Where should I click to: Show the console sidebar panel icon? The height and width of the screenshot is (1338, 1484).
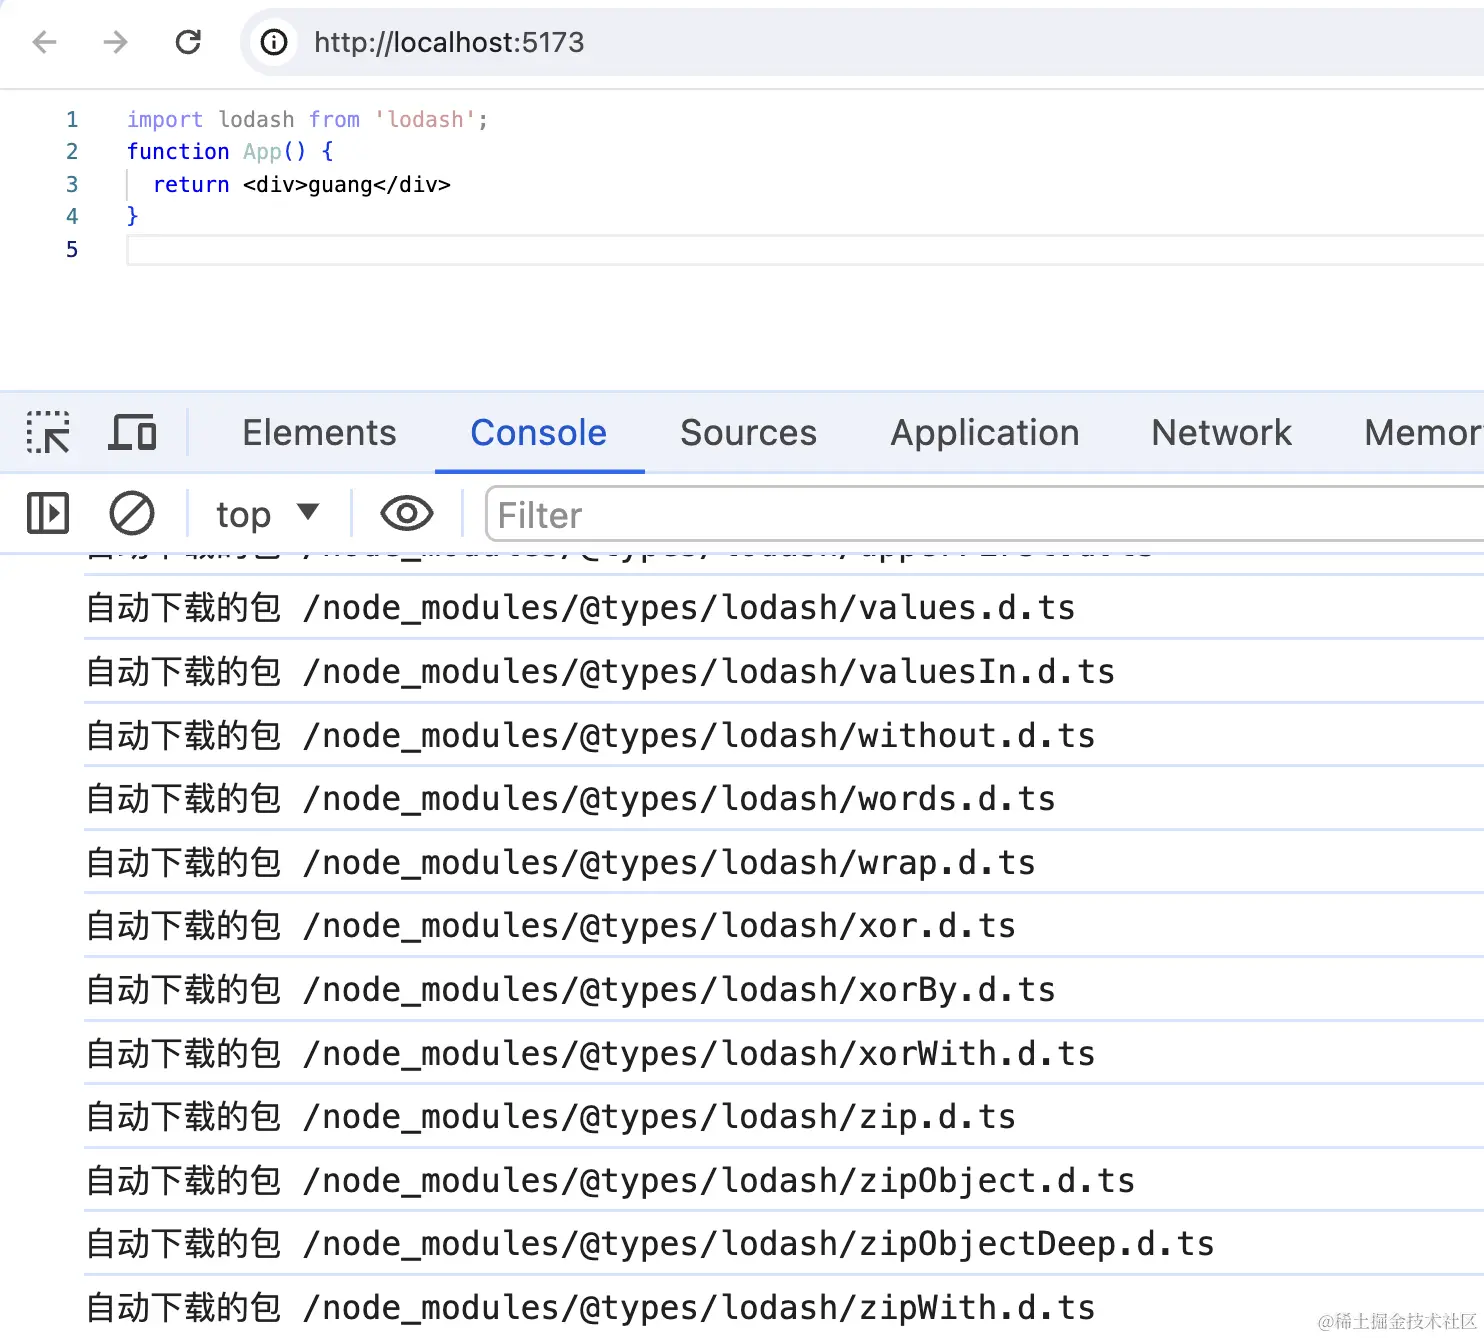48,514
